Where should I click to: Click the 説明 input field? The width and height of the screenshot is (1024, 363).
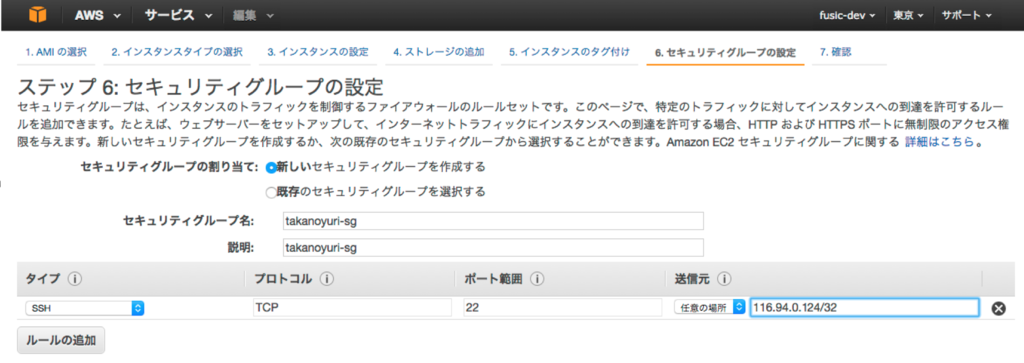click(x=492, y=247)
